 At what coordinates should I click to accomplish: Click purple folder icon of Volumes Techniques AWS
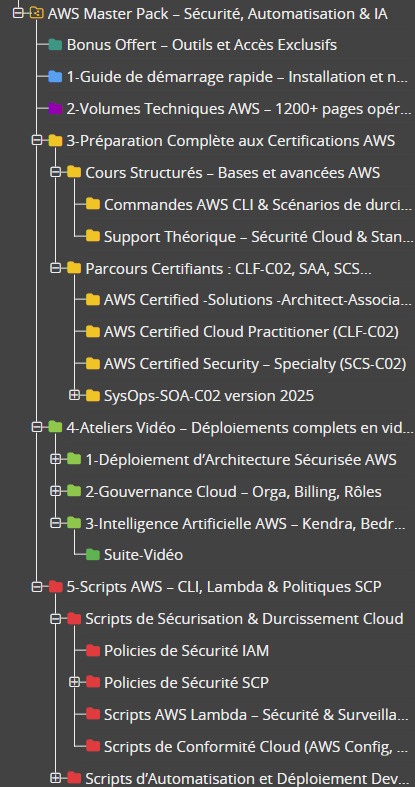[55, 108]
